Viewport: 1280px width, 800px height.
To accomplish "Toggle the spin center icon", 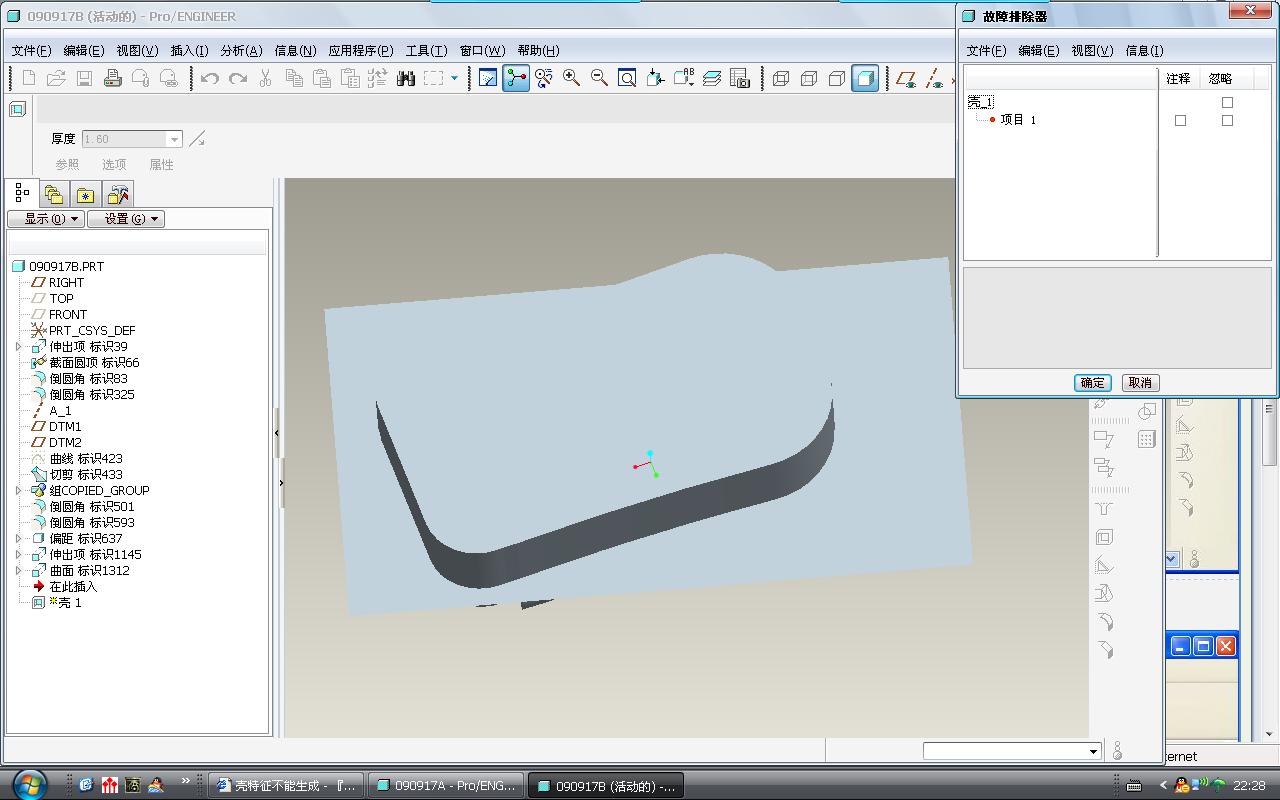I will 516,78.
